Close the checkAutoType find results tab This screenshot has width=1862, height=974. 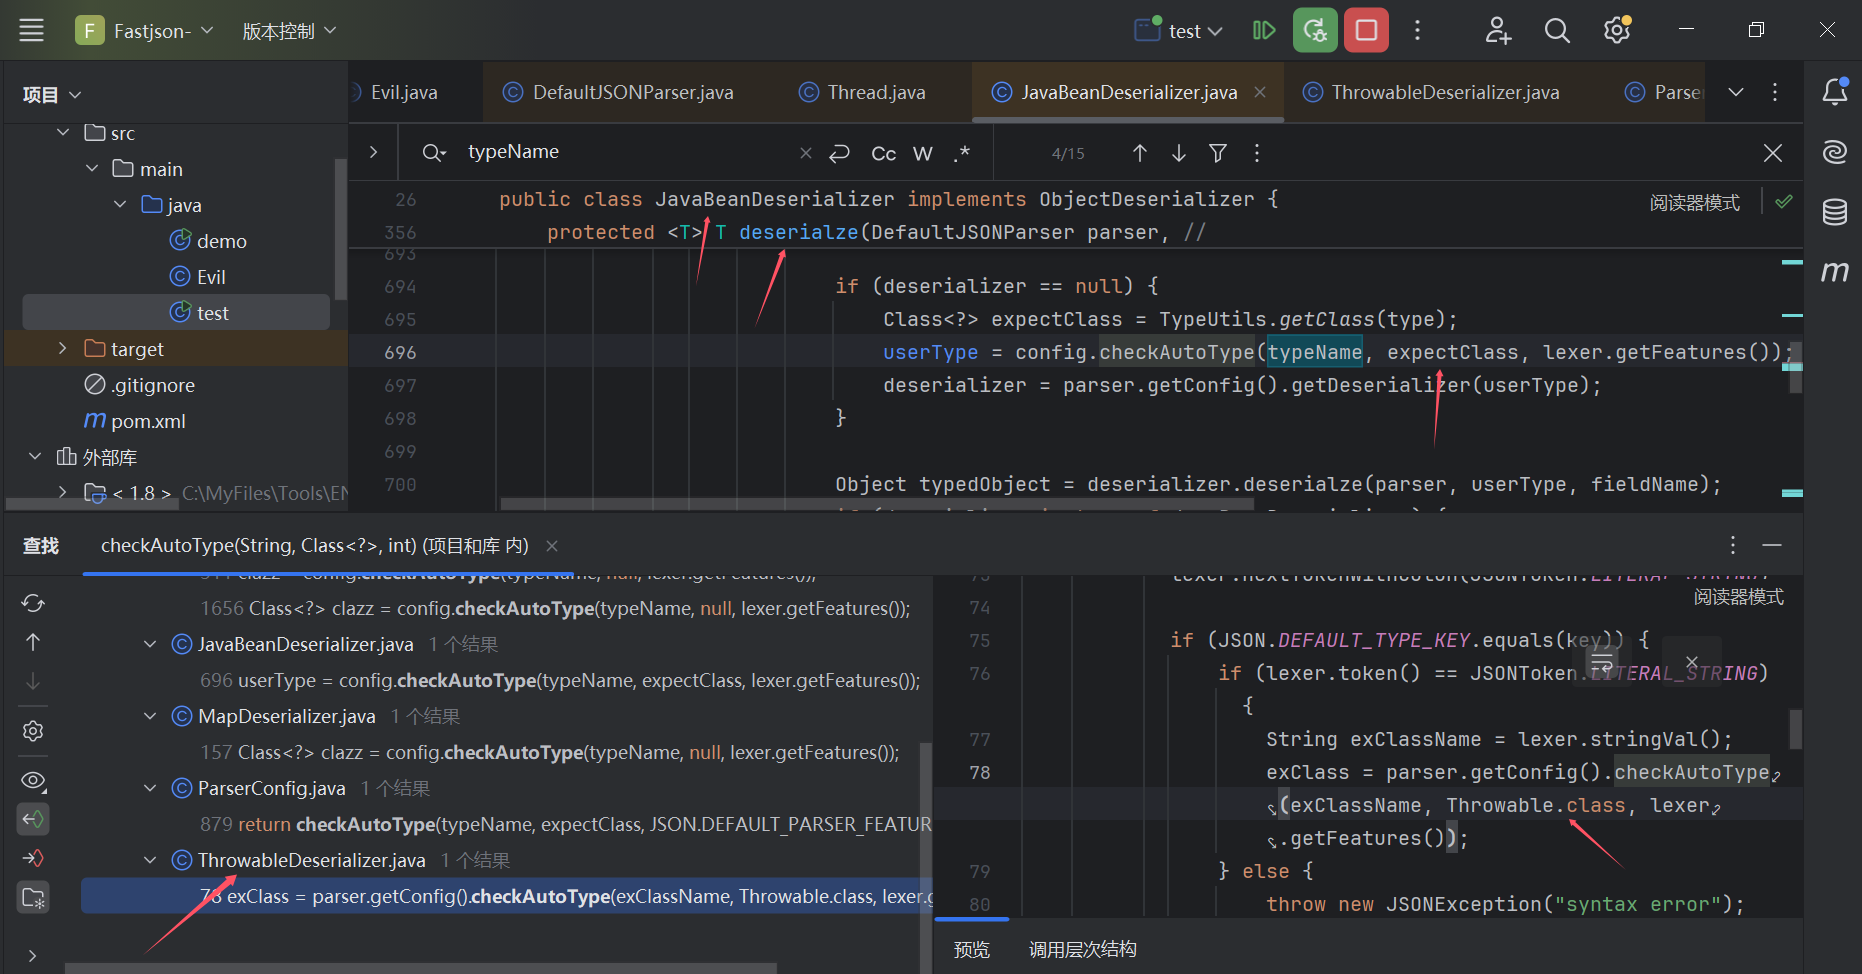pyautogui.click(x=552, y=546)
